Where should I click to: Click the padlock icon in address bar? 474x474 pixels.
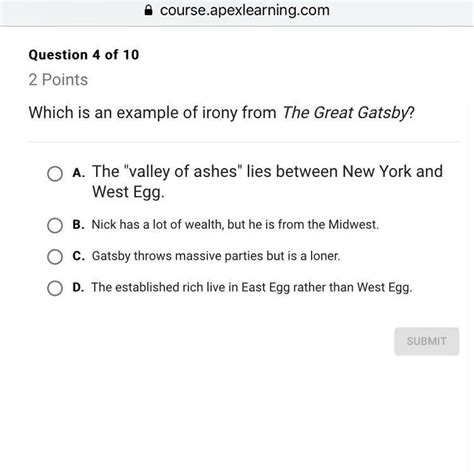click(x=148, y=10)
